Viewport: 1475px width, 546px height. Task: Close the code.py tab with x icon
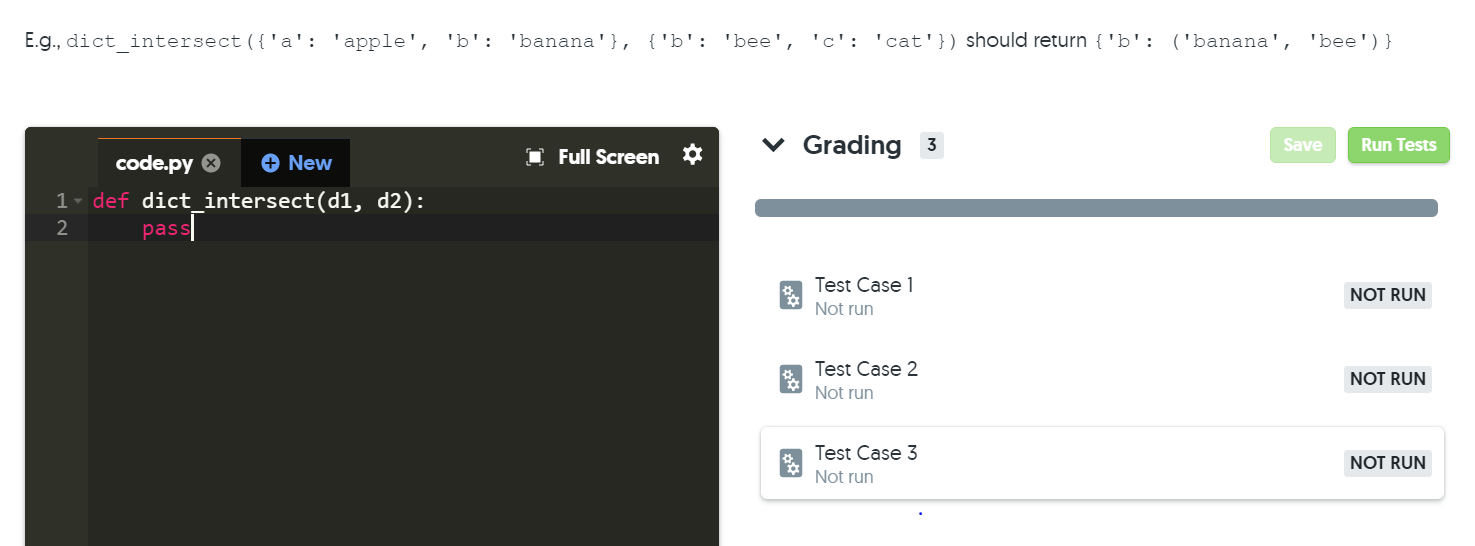click(x=211, y=163)
